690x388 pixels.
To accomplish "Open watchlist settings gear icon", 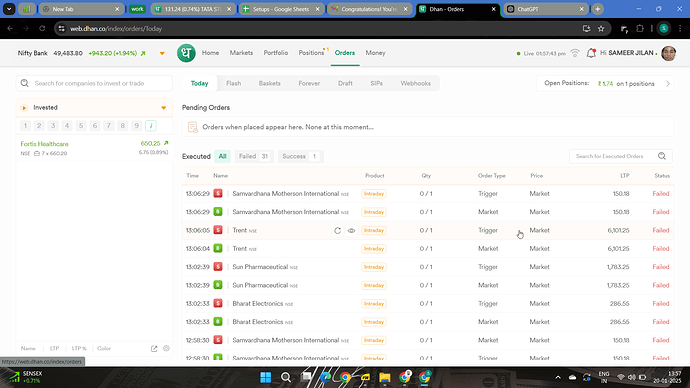I will click(166, 348).
